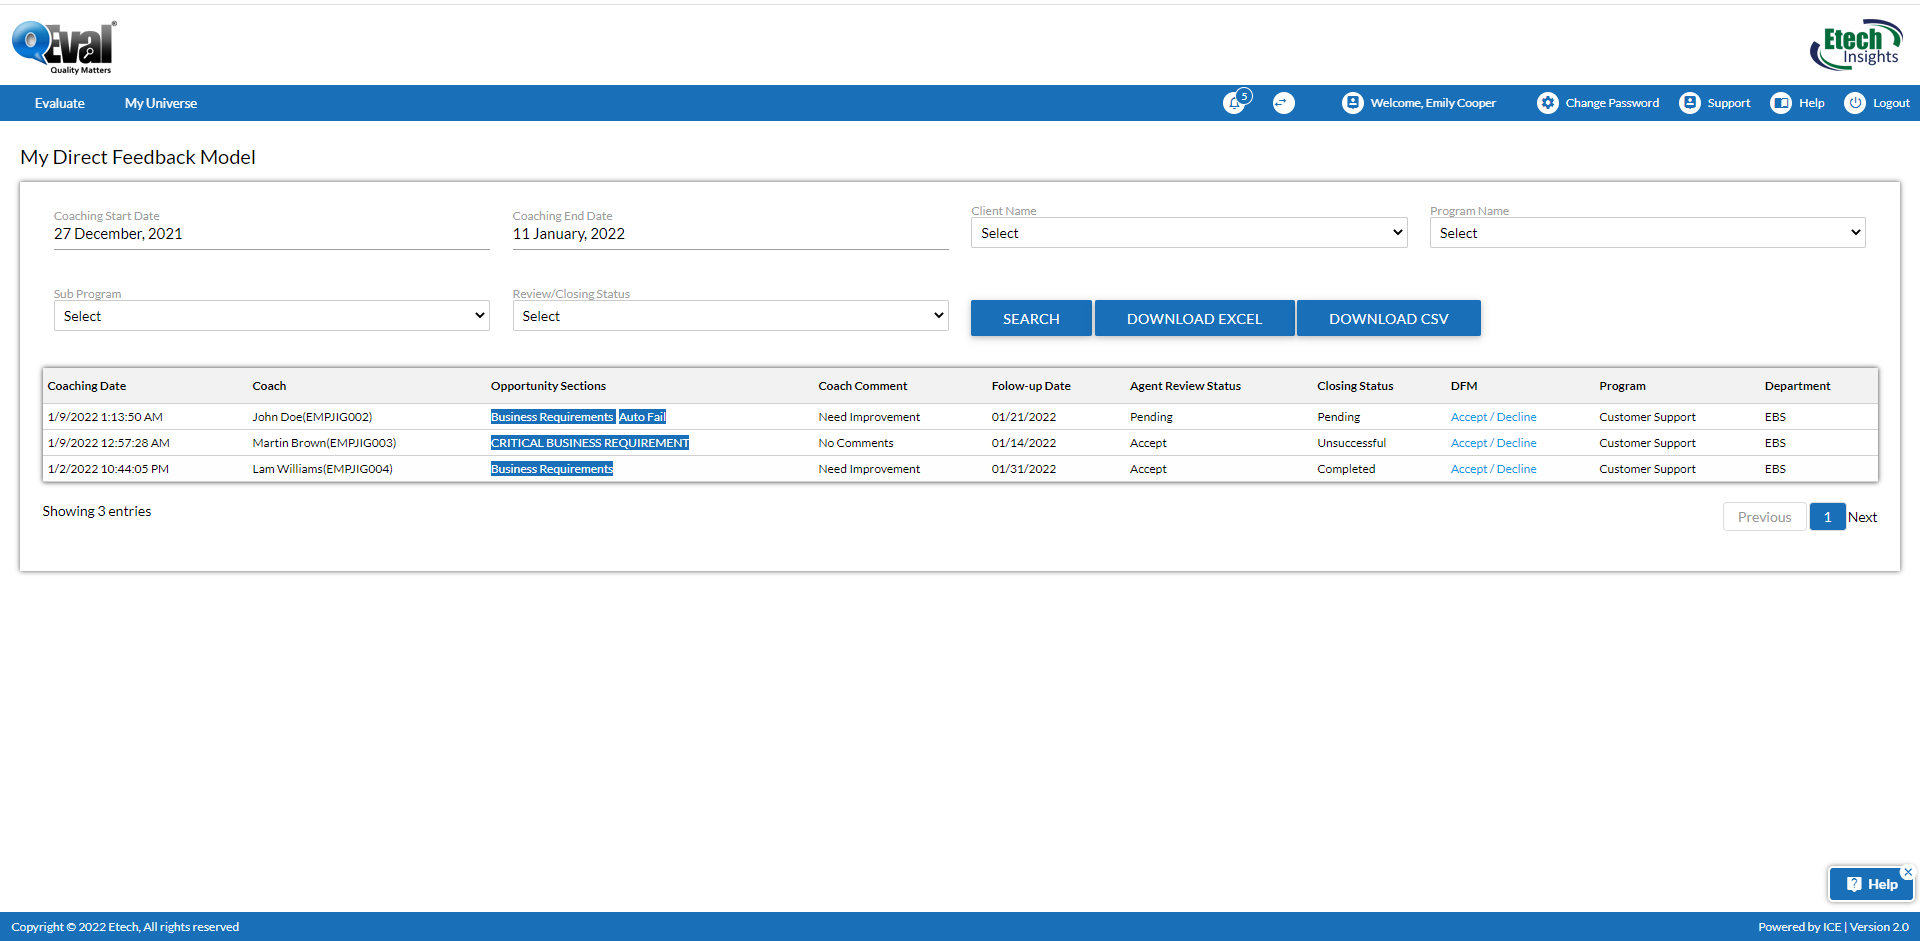This screenshot has height=941, width=1920.
Task: Click the Change Password gear icon
Action: (x=1547, y=103)
